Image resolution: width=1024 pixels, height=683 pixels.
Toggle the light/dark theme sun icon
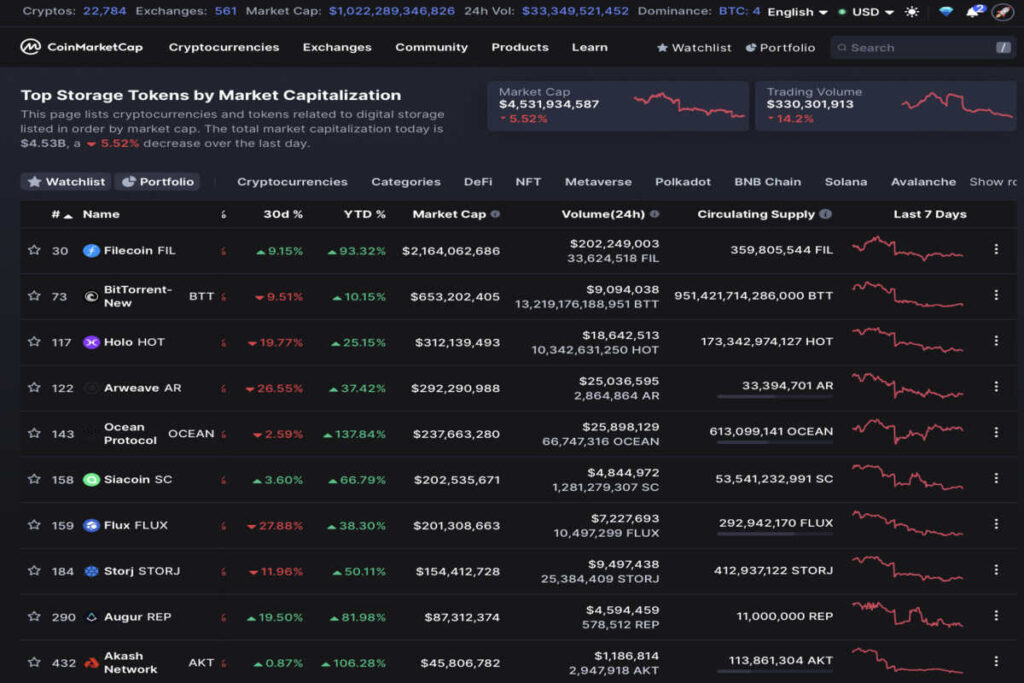click(x=912, y=12)
